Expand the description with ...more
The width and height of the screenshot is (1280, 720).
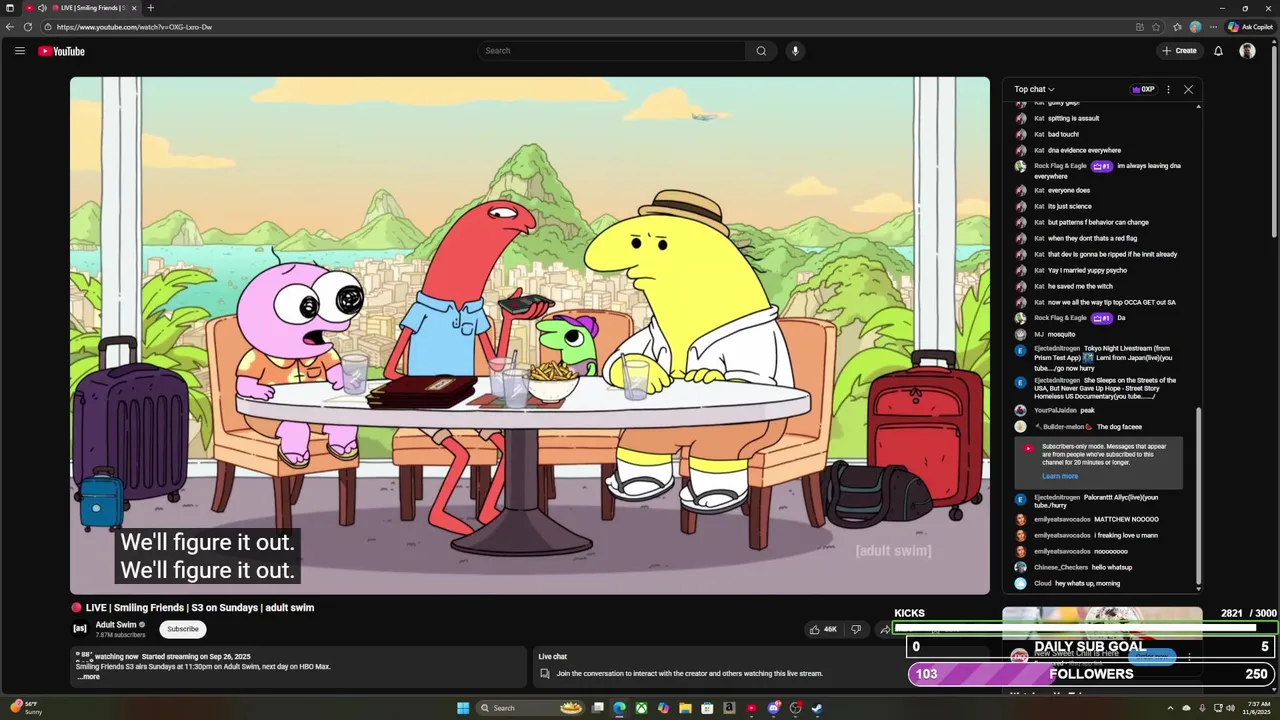click(89, 677)
